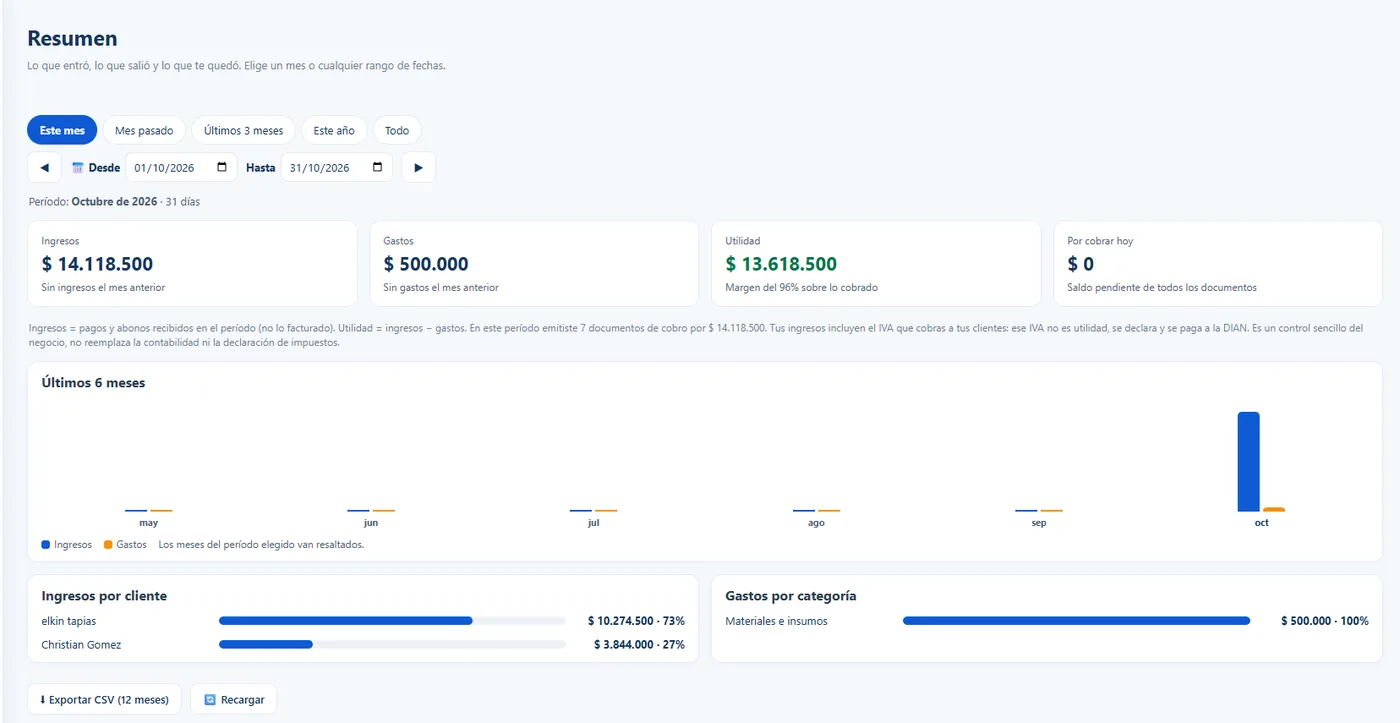Viewport: 1400px width, 723px height.
Task: Click client name 'Christian Gomez'
Action: pos(81,645)
